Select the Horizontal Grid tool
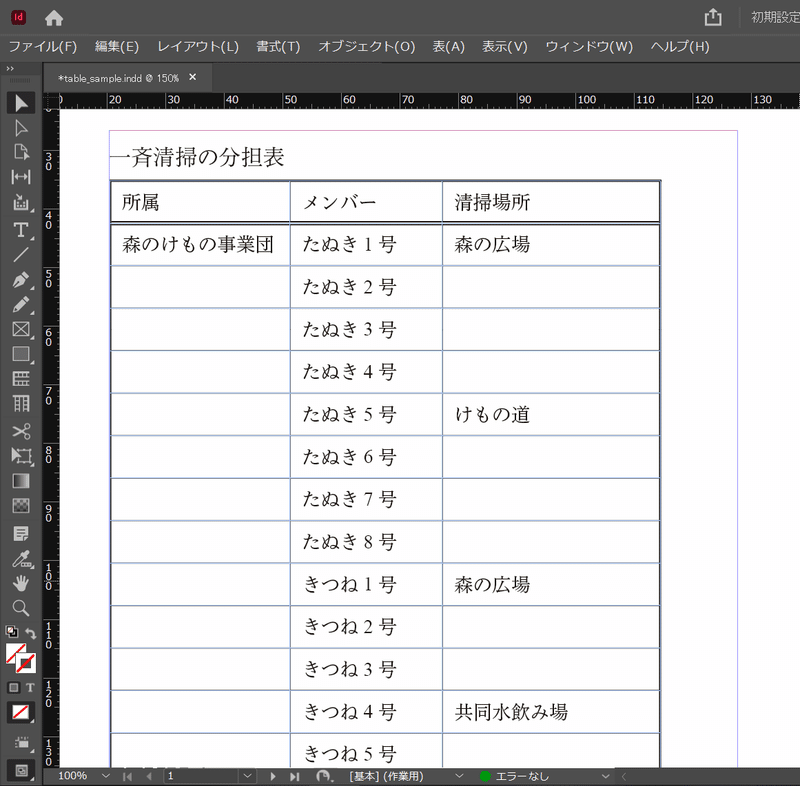The width and height of the screenshot is (800, 786). click(21, 379)
